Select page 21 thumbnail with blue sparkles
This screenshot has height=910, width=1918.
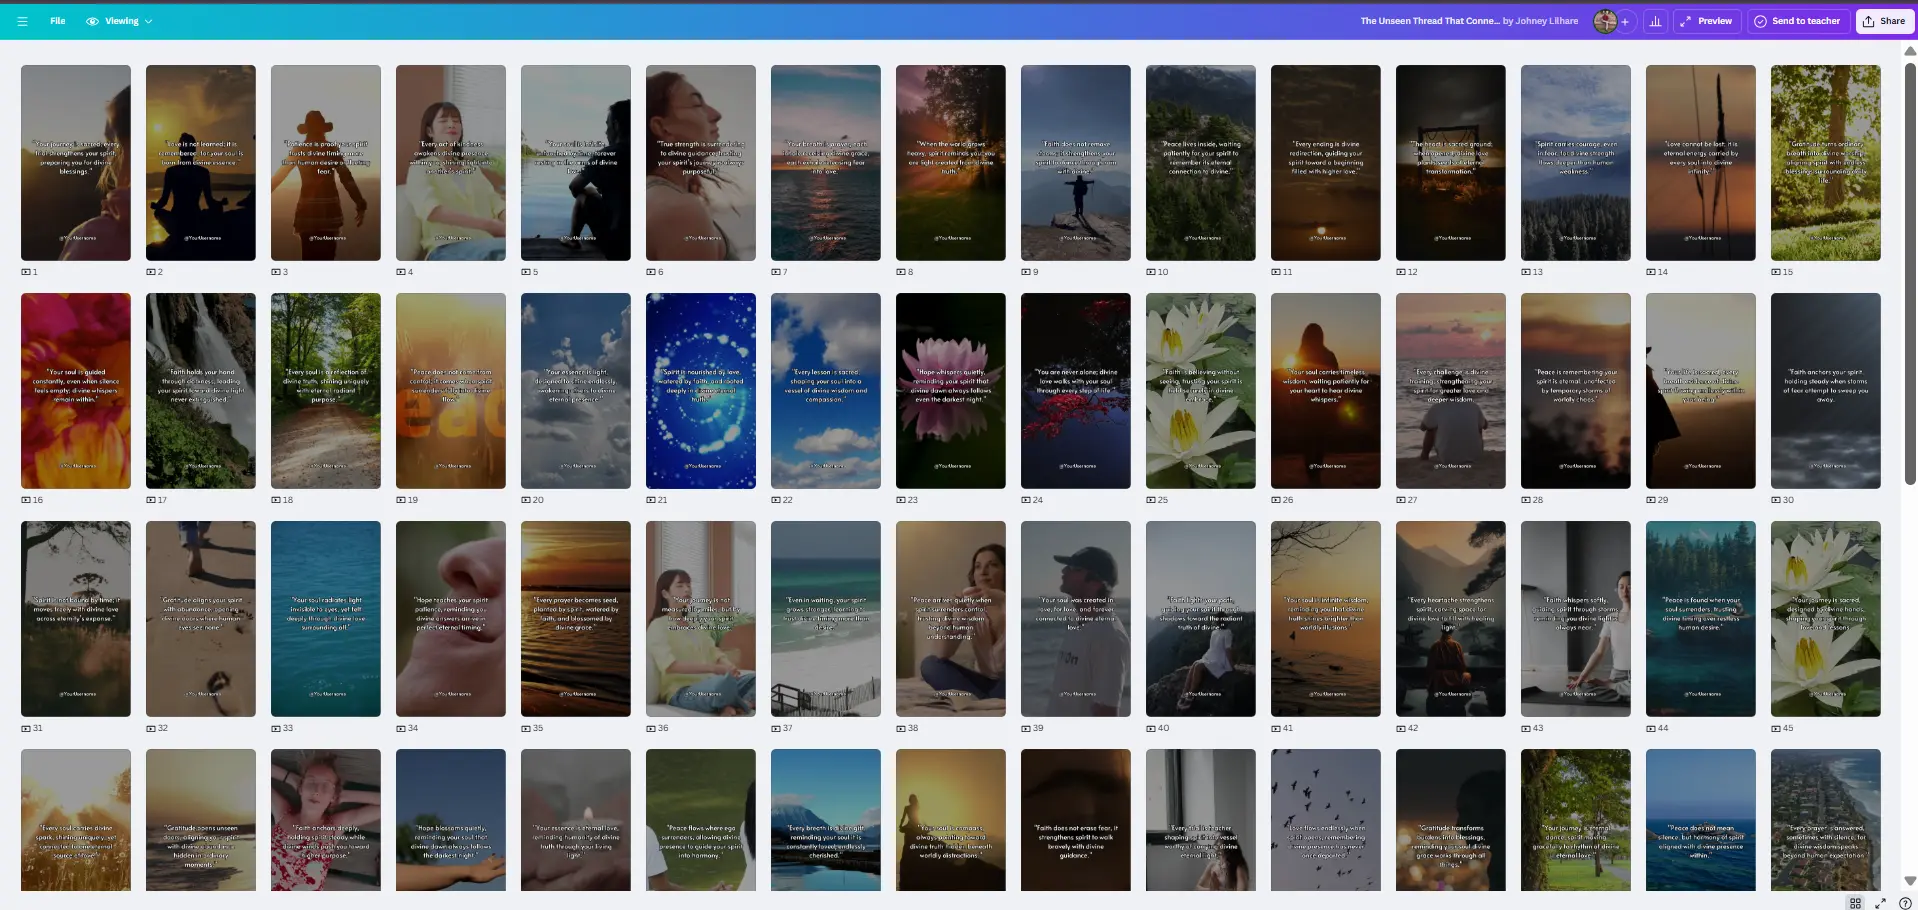click(x=701, y=391)
